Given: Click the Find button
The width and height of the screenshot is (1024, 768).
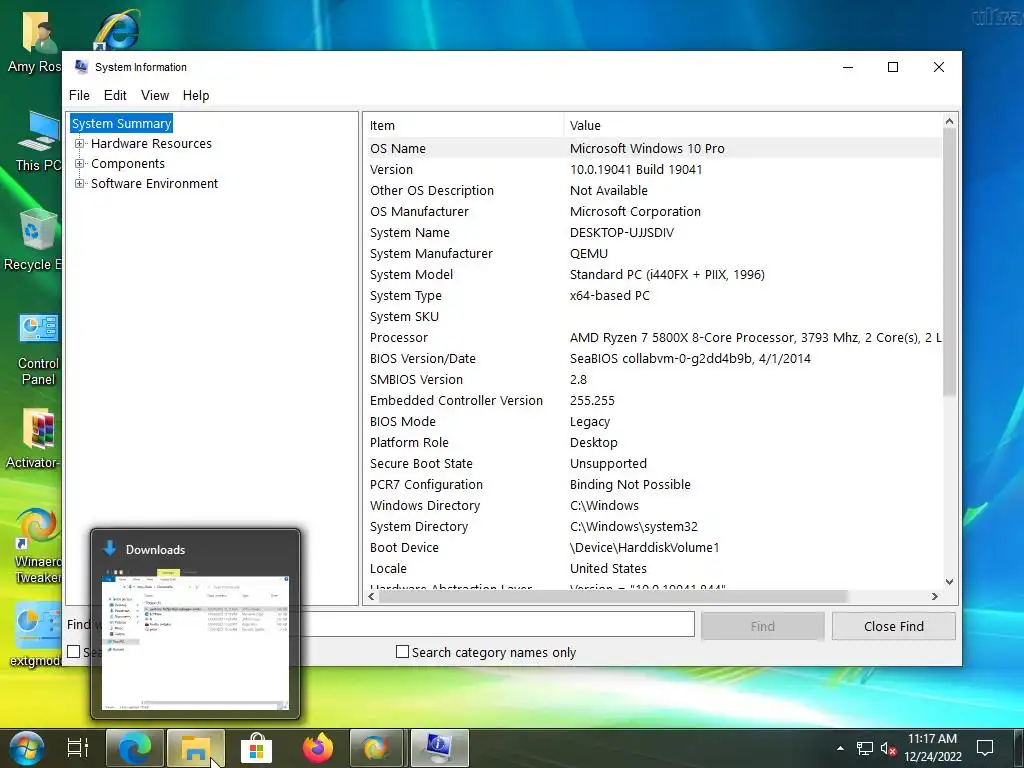Looking at the screenshot, I should (762, 626).
